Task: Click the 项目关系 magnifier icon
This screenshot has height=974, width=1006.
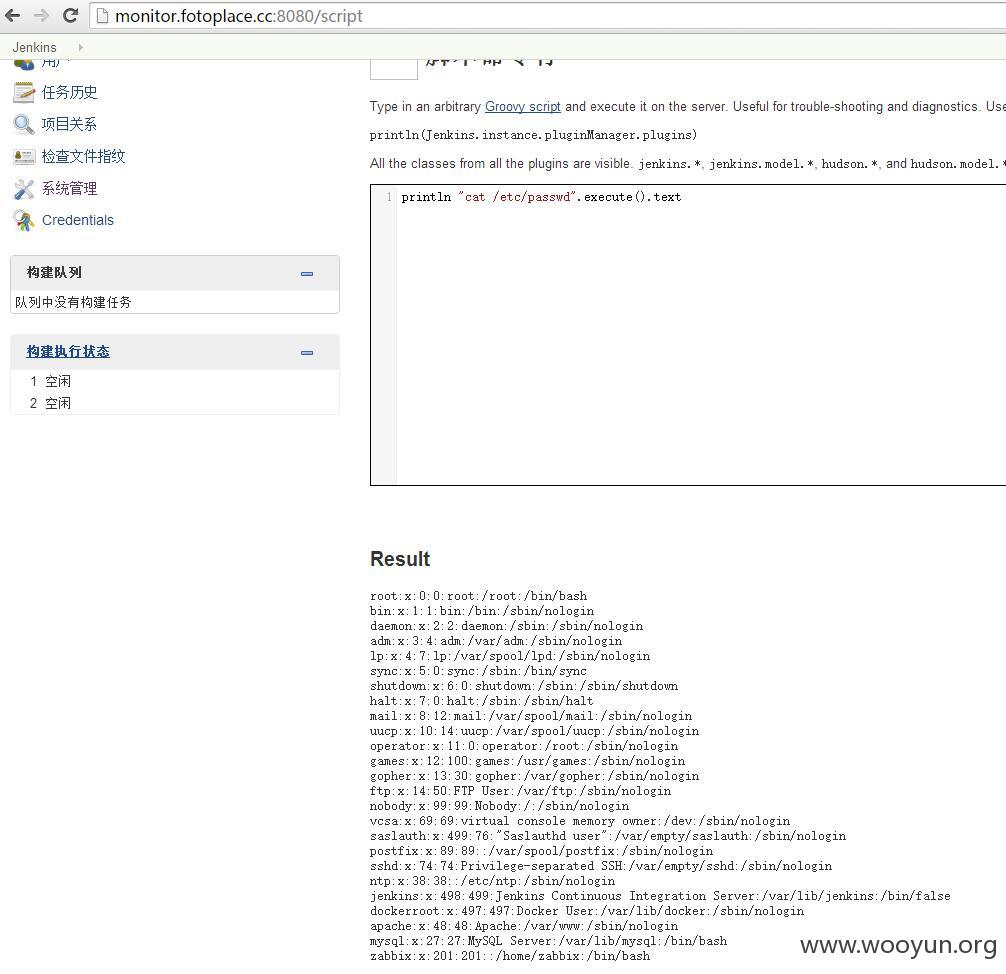Action: [24, 124]
